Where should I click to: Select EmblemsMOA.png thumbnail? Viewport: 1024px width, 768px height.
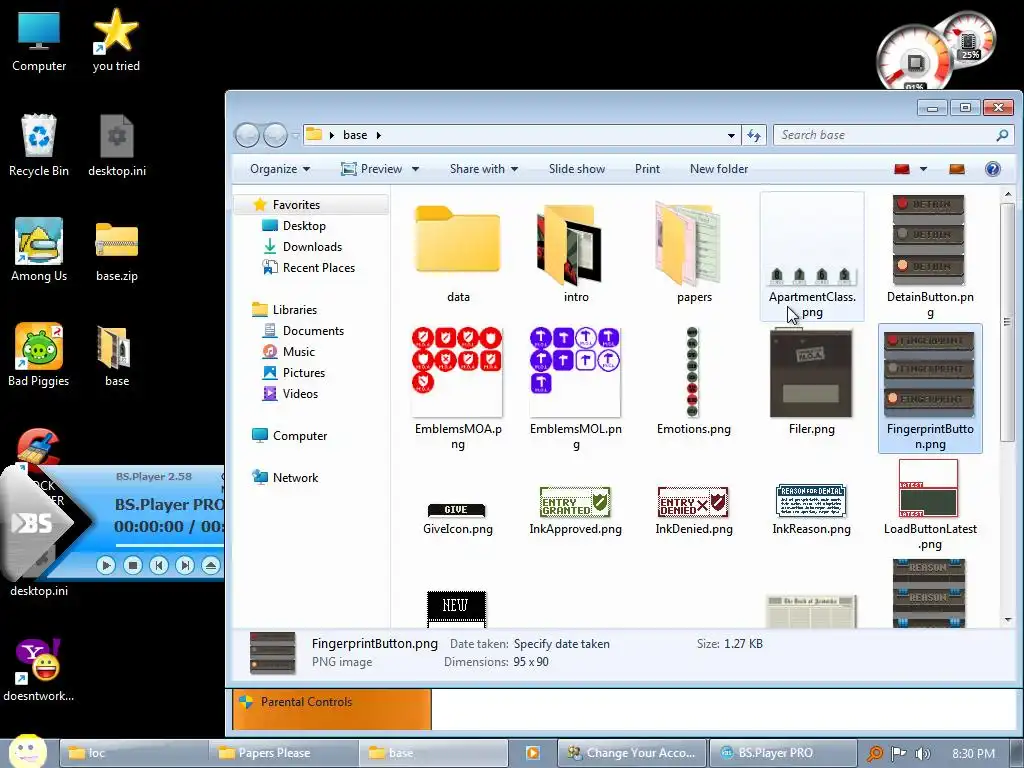457,372
